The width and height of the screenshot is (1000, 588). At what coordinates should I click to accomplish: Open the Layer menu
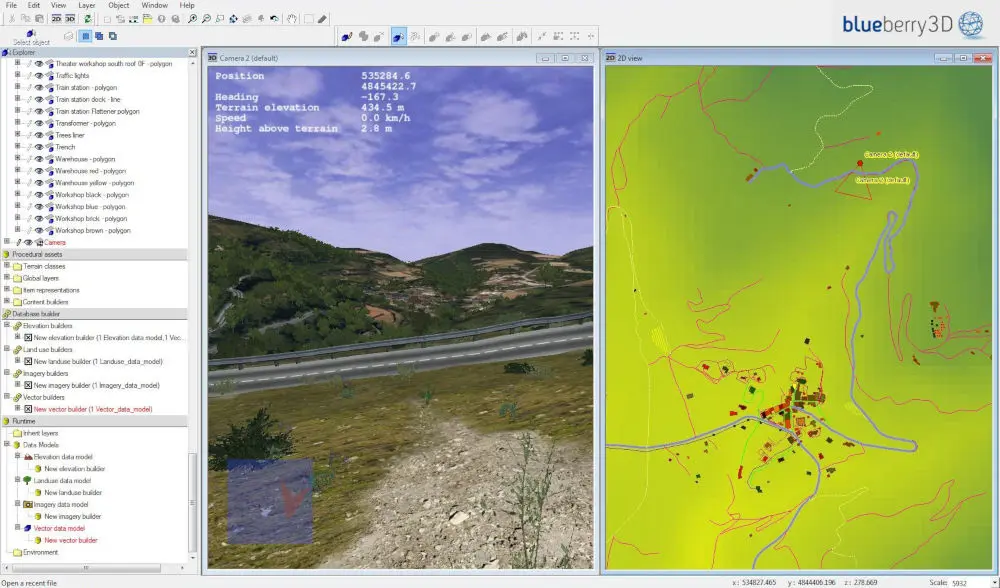[x=86, y=5]
